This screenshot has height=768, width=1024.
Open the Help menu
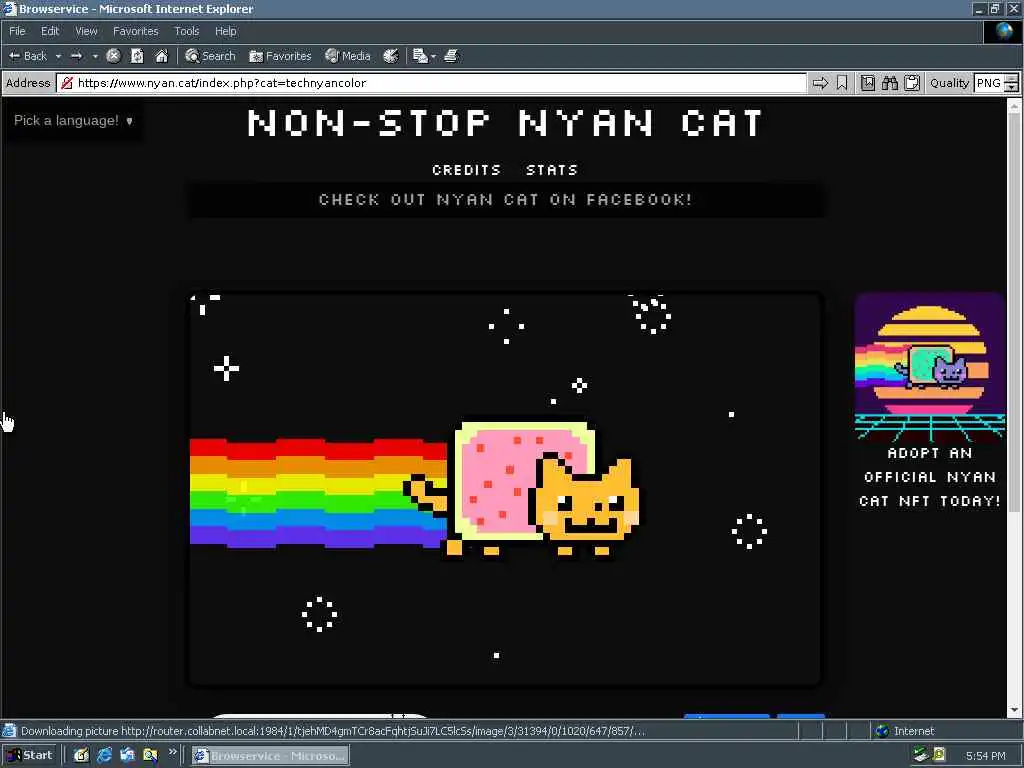click(x=225, y=31)
